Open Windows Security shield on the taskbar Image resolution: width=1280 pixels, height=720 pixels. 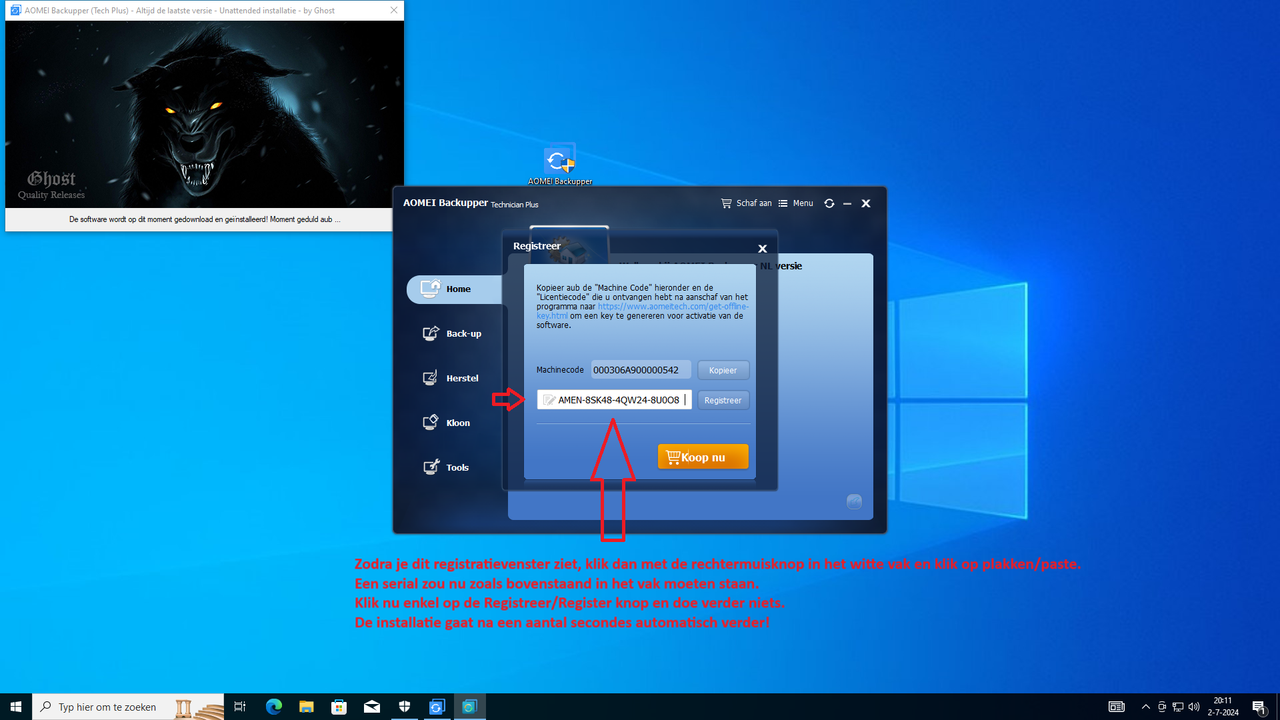(405, 707)
